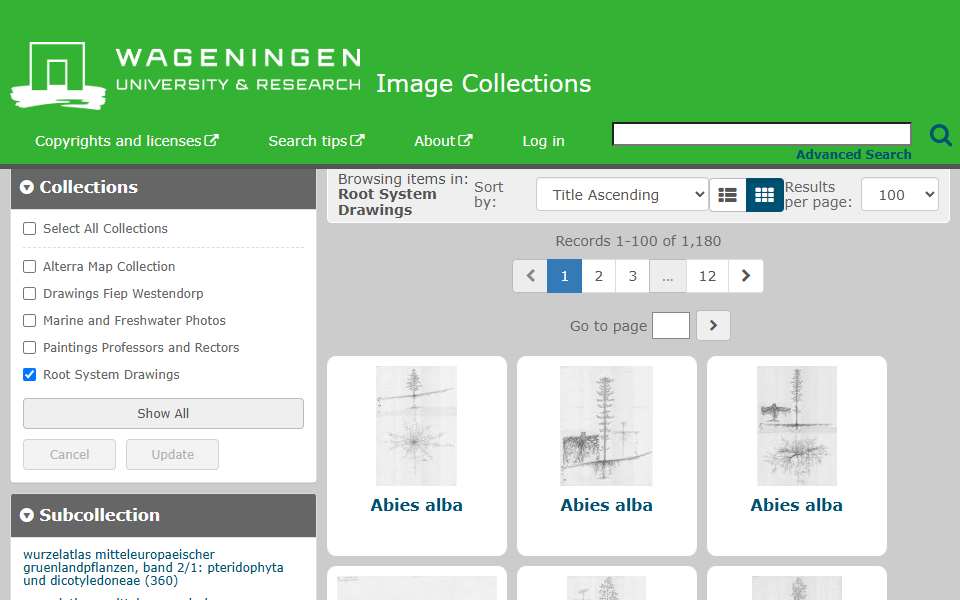Image resolution: width=960 pixels, height=600 pixels.
Task: Click the Go to page arrow button
Action: pyautogui.click(x=713, y=326)
